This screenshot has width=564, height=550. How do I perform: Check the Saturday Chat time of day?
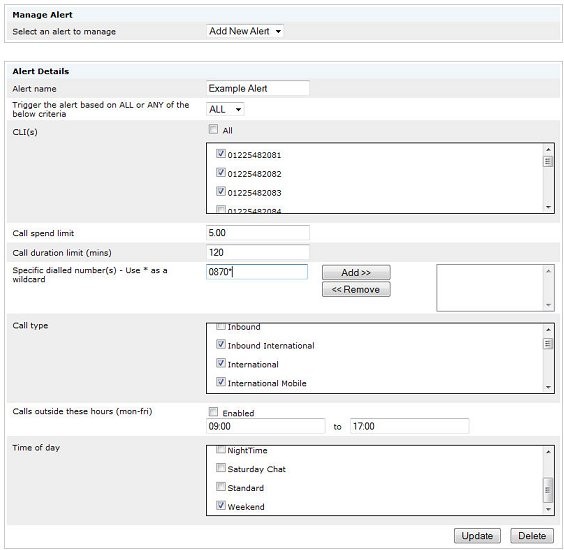221,468
